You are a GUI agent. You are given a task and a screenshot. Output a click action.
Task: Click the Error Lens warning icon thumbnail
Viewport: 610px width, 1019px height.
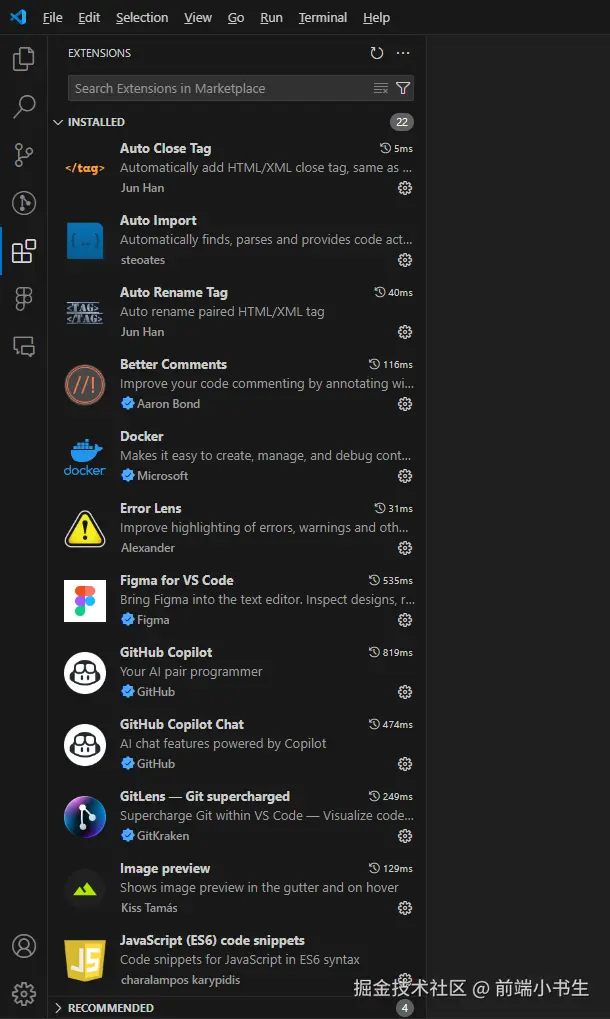pos(84,528)
